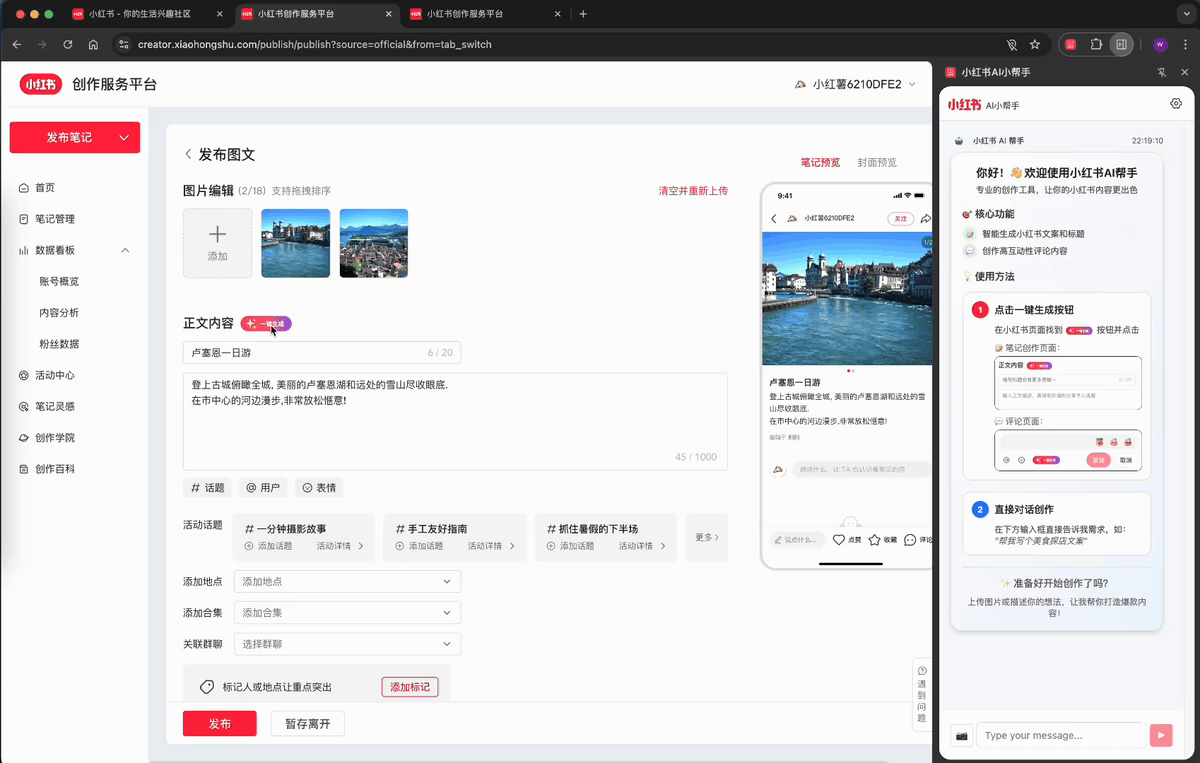This screenshot has height=763, width=1200.
Task: Click the send arrow in AI chat
Action: tap(1160, 735)
